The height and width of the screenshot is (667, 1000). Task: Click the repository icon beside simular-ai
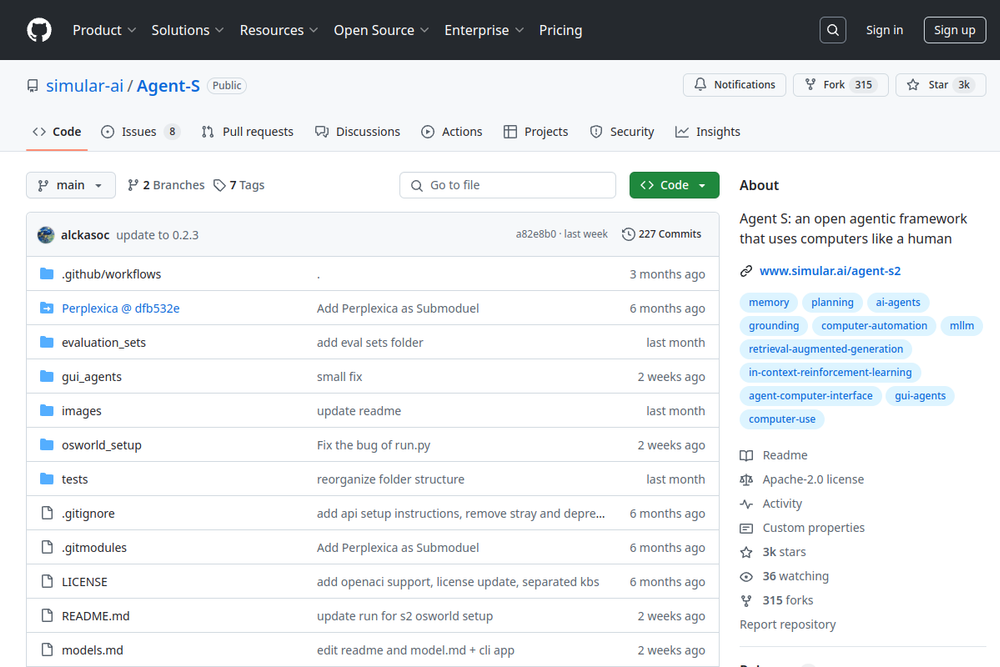click(33, 85)
